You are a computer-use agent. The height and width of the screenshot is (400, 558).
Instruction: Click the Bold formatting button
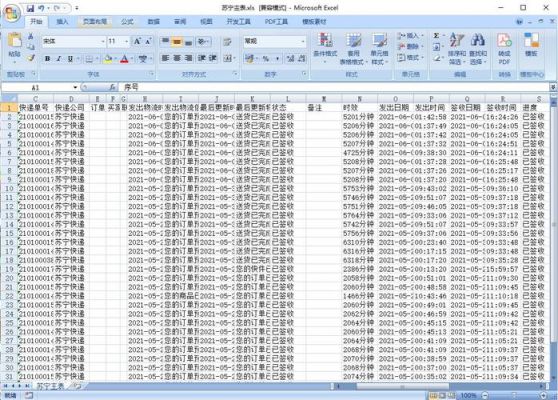click(47, 59)
